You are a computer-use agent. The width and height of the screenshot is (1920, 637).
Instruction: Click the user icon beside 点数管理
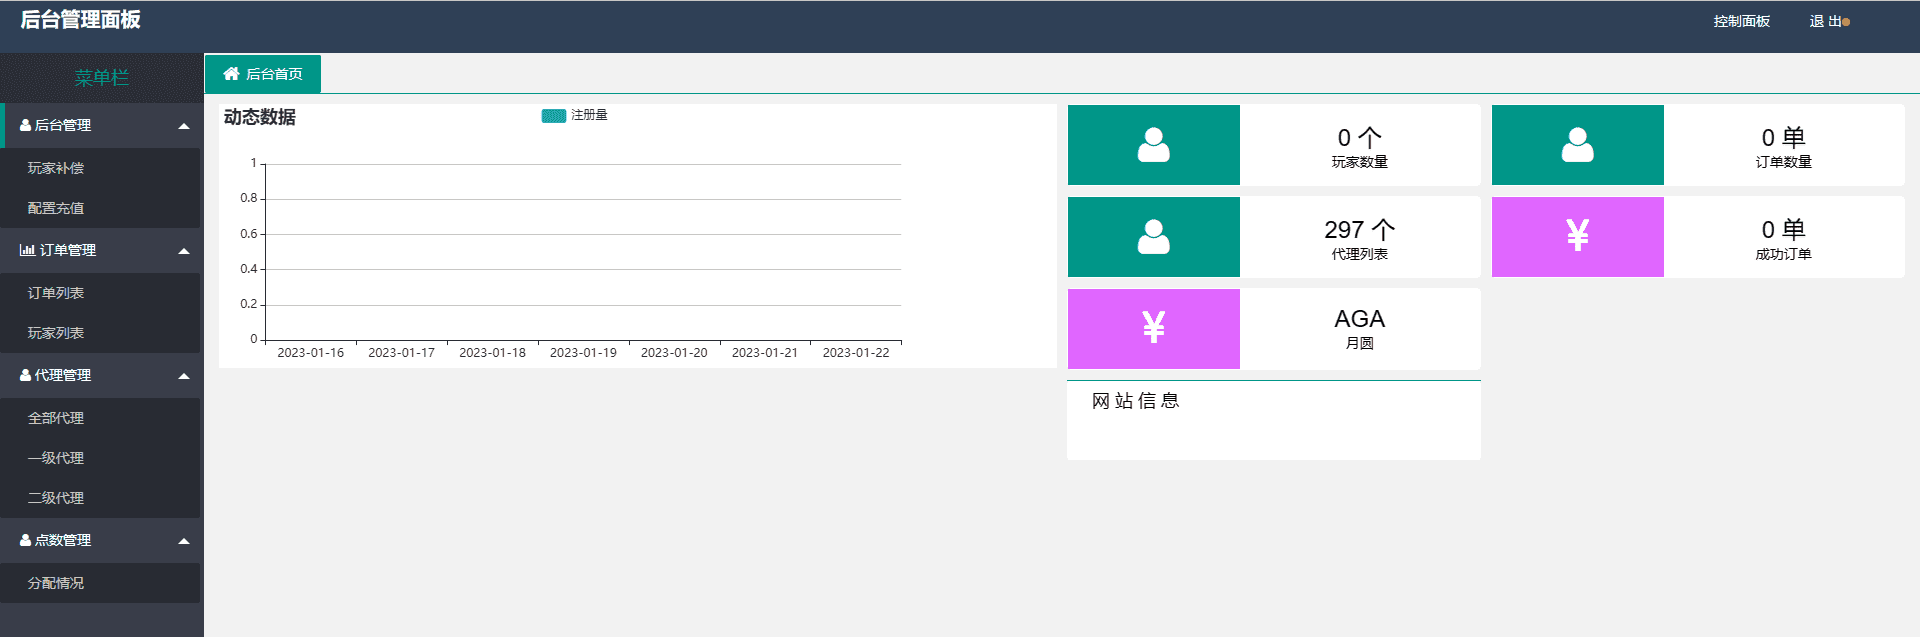click(26, 540)
